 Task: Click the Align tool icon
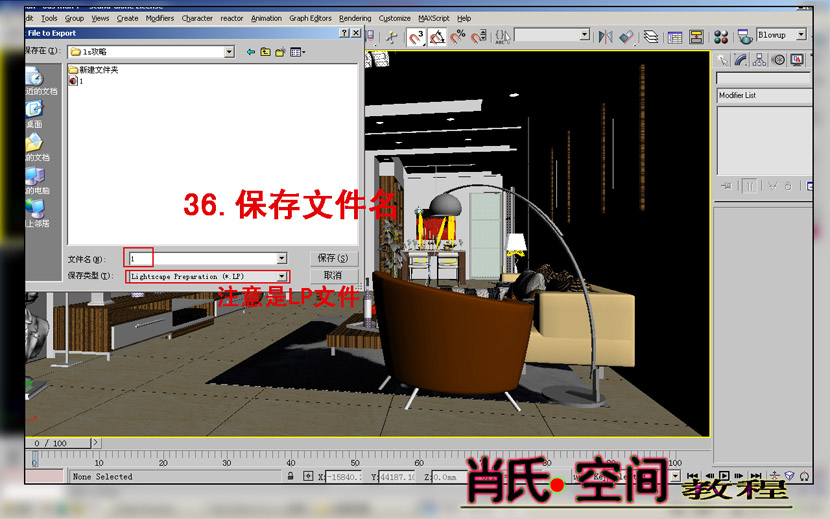pos(627,37)
